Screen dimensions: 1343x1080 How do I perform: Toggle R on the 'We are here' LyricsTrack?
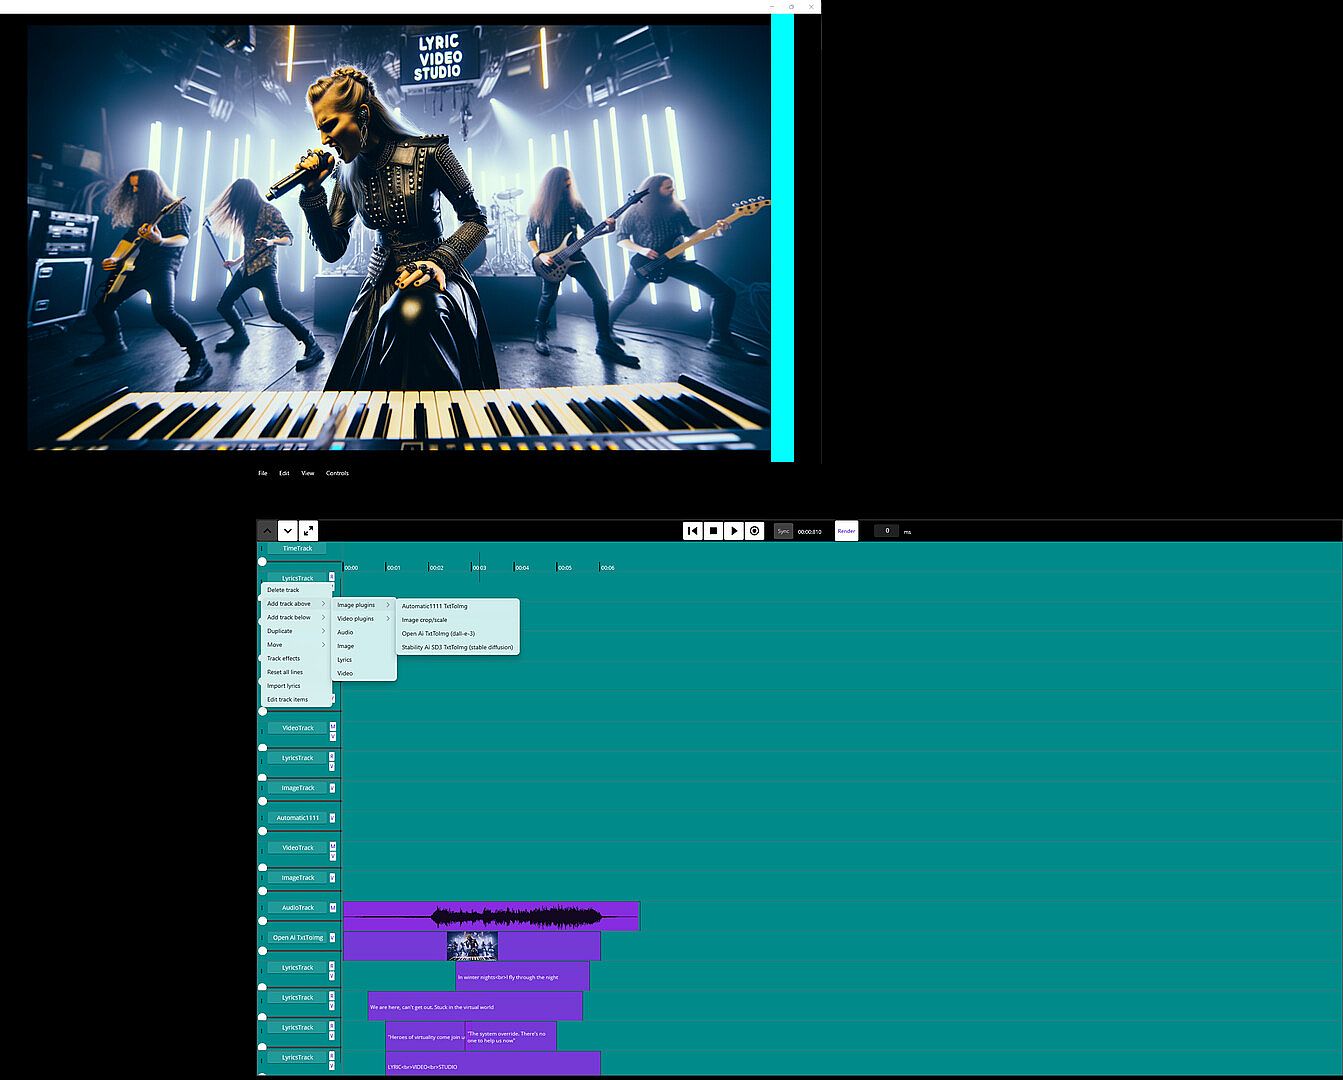332,994
